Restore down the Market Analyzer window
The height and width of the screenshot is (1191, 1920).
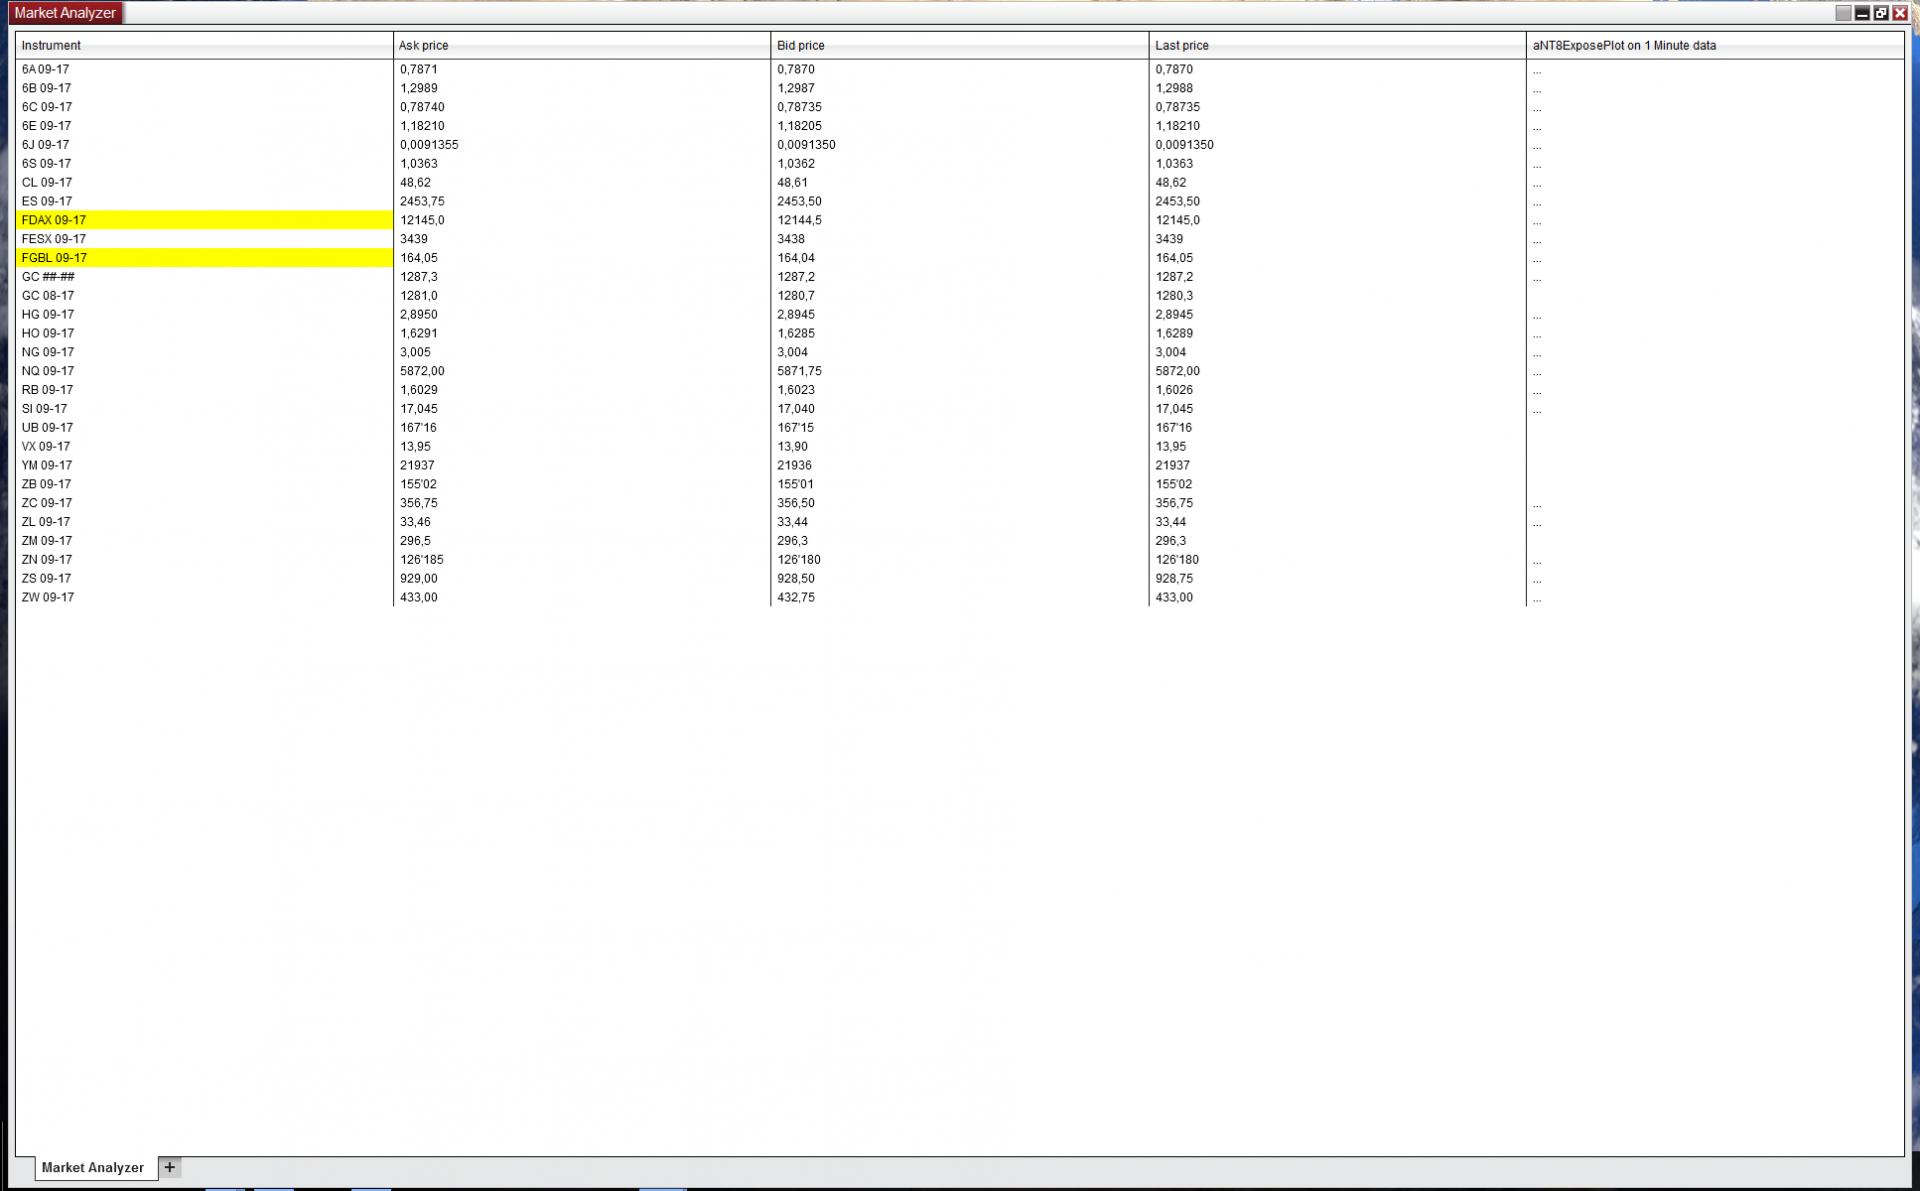[1881, 13]
